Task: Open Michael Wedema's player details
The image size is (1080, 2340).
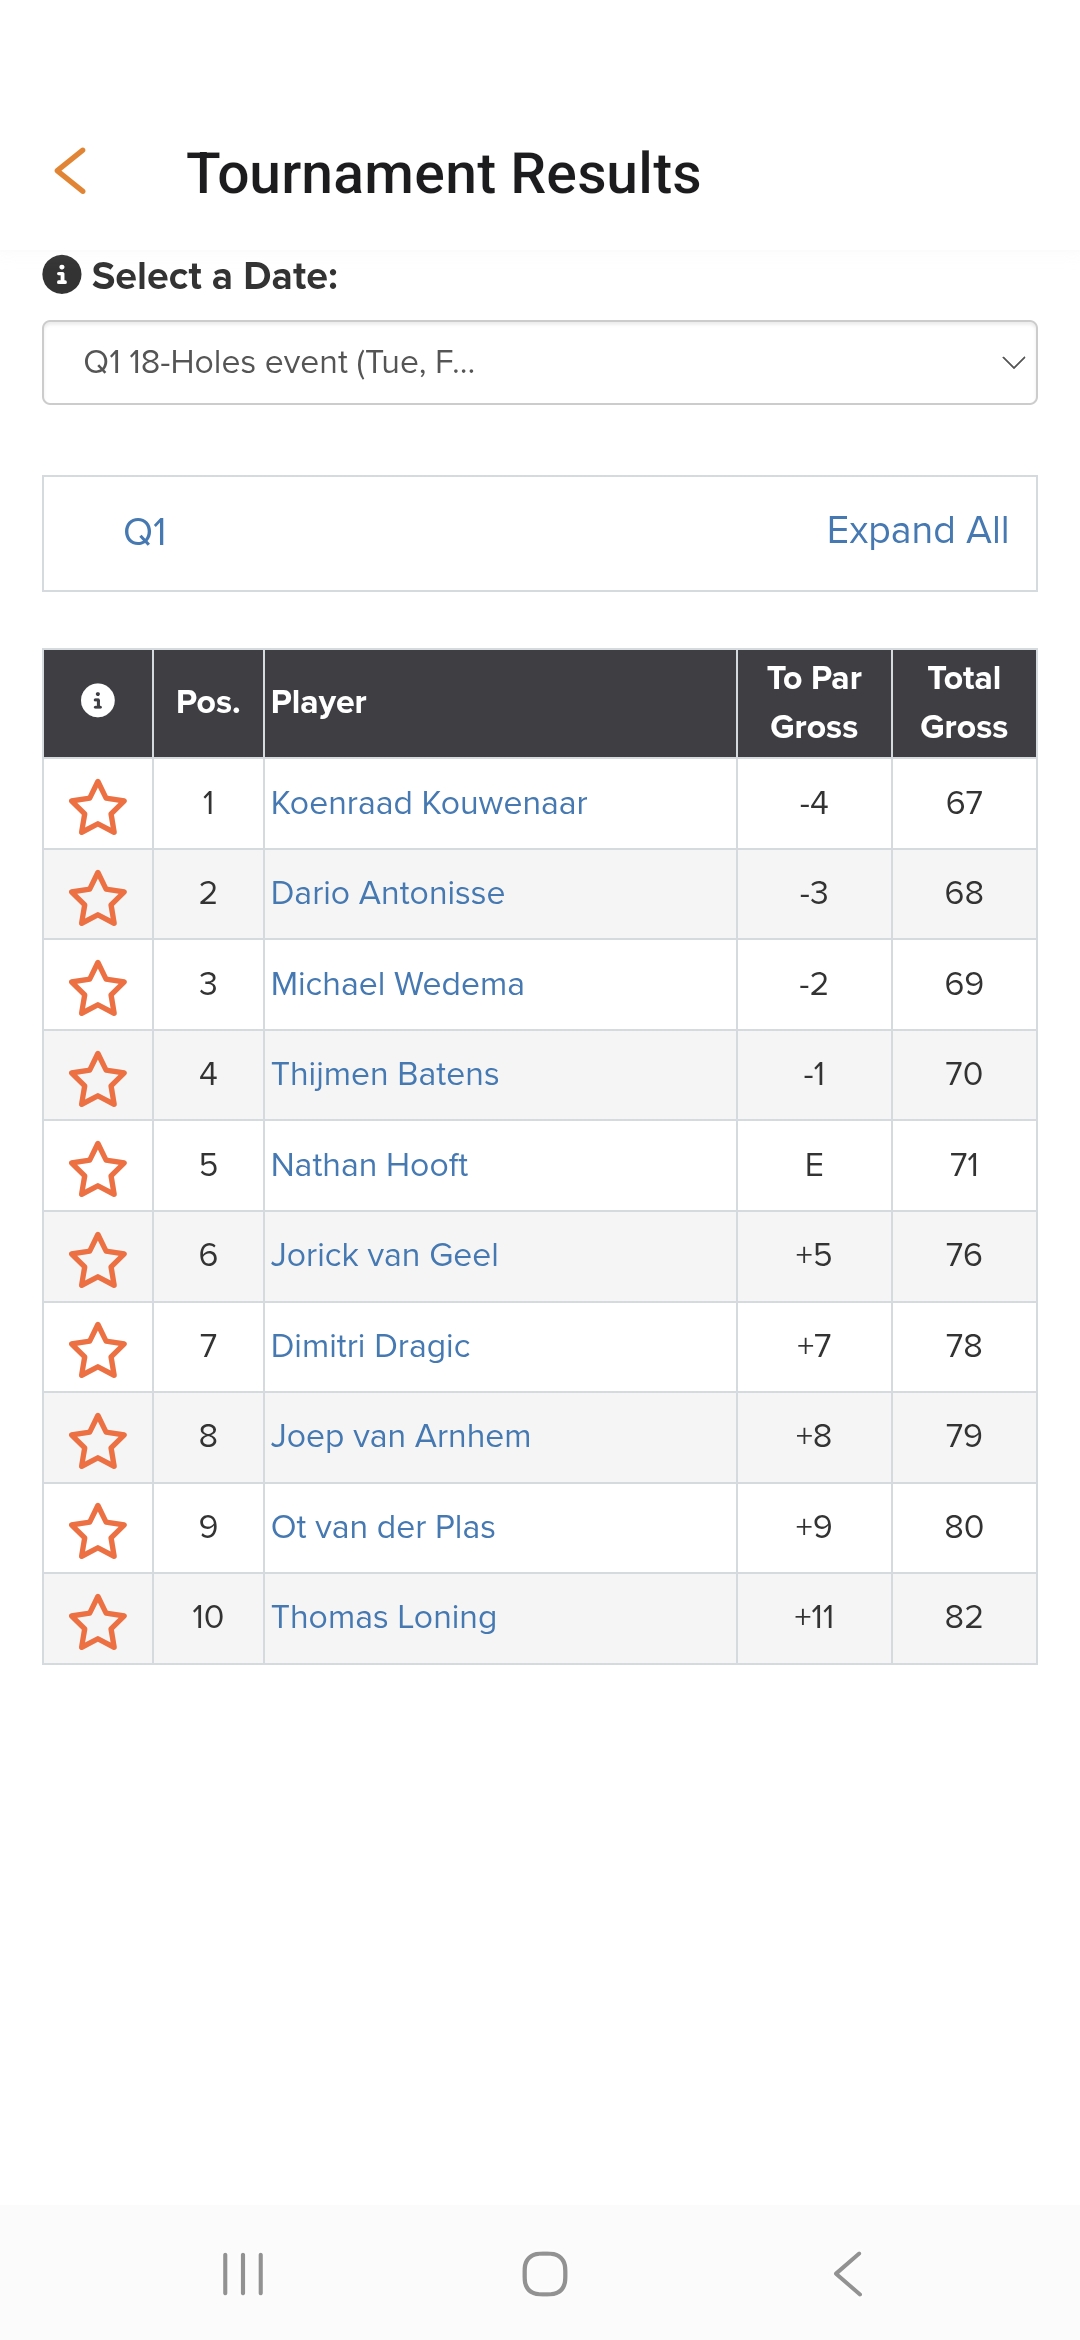Action: tap(397, 984)
